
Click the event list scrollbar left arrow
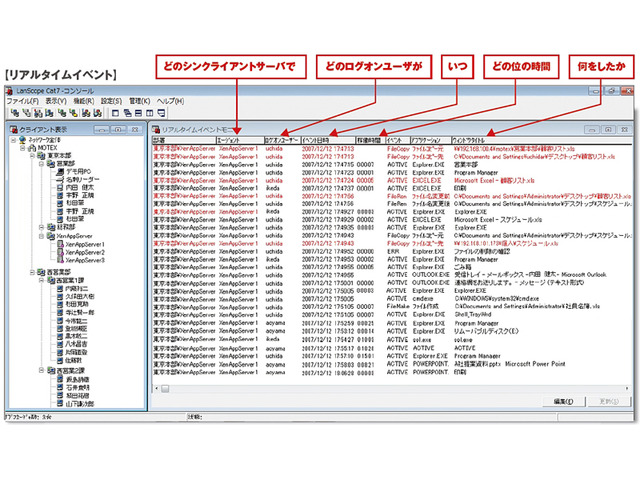[157, 389]
